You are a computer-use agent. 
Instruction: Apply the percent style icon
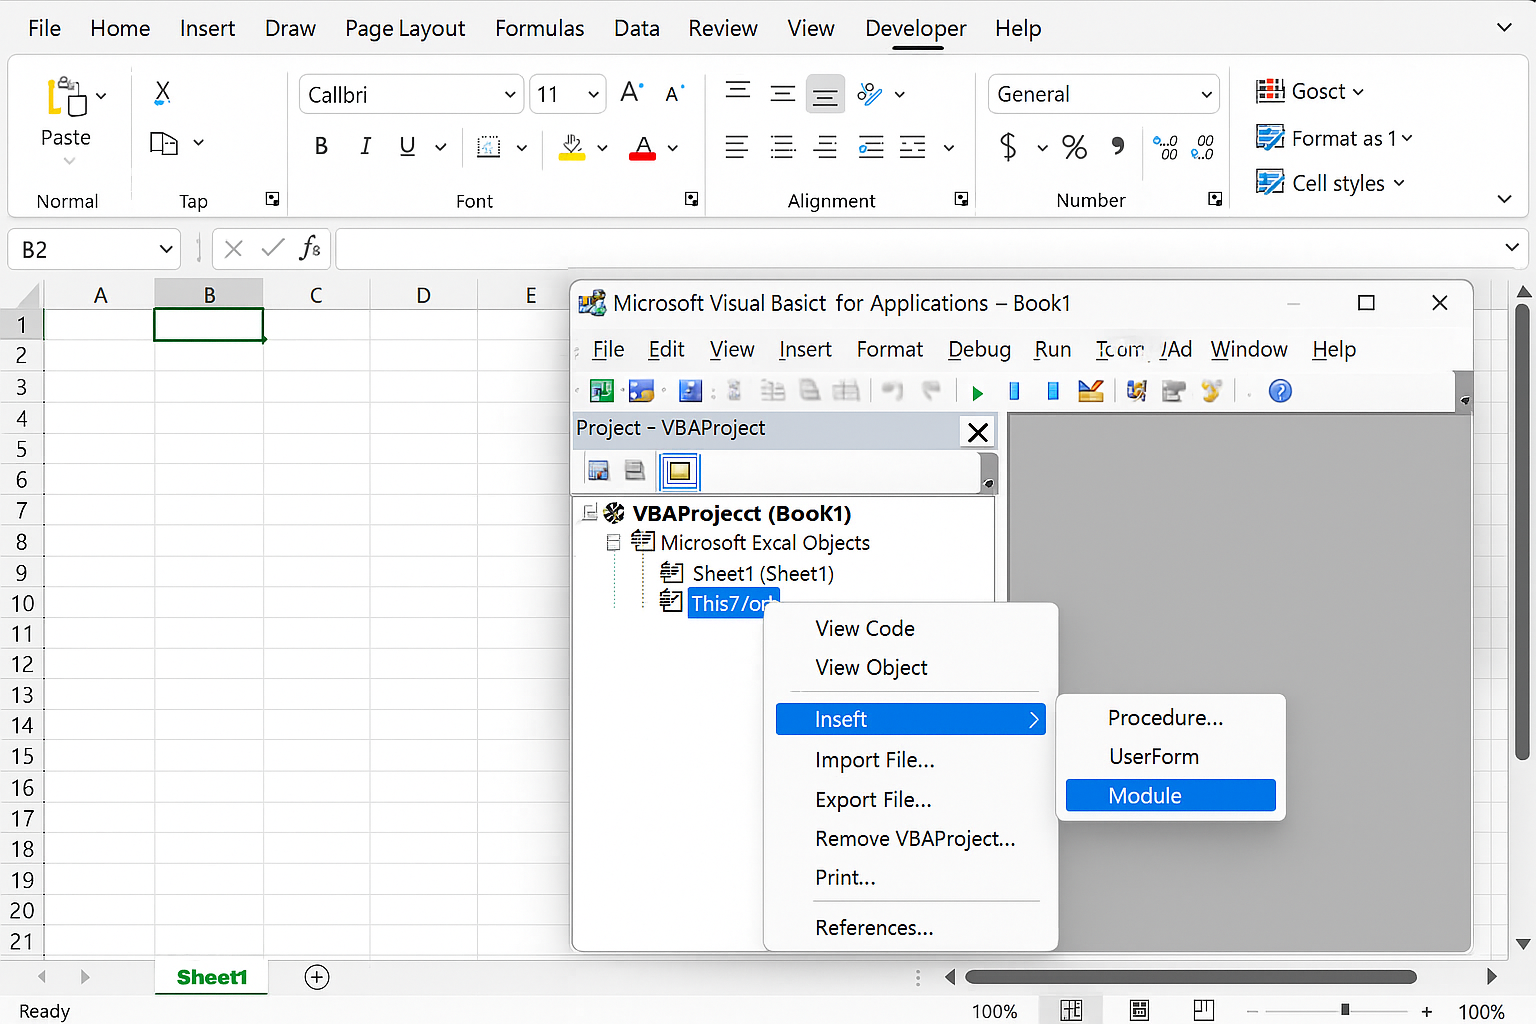(x=1074, y=147)
